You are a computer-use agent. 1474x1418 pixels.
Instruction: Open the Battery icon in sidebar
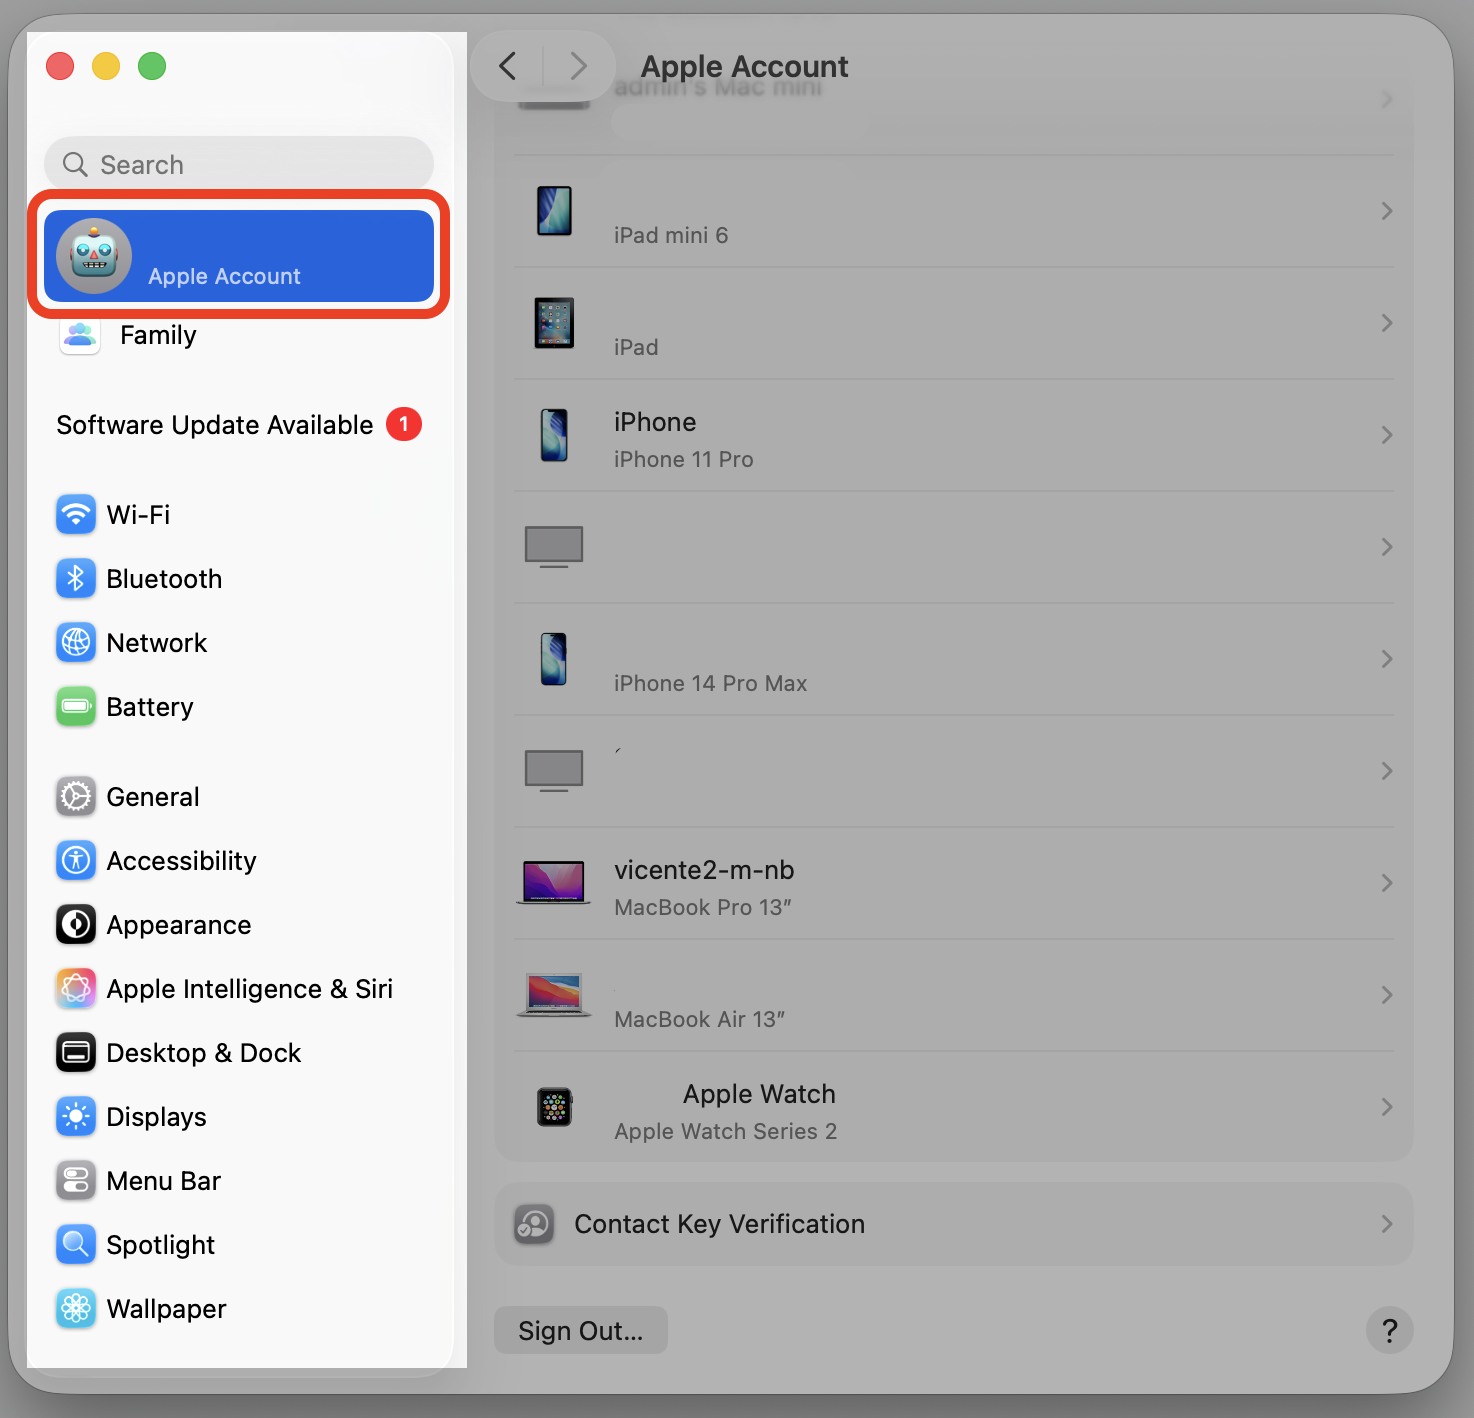[76, 707]
